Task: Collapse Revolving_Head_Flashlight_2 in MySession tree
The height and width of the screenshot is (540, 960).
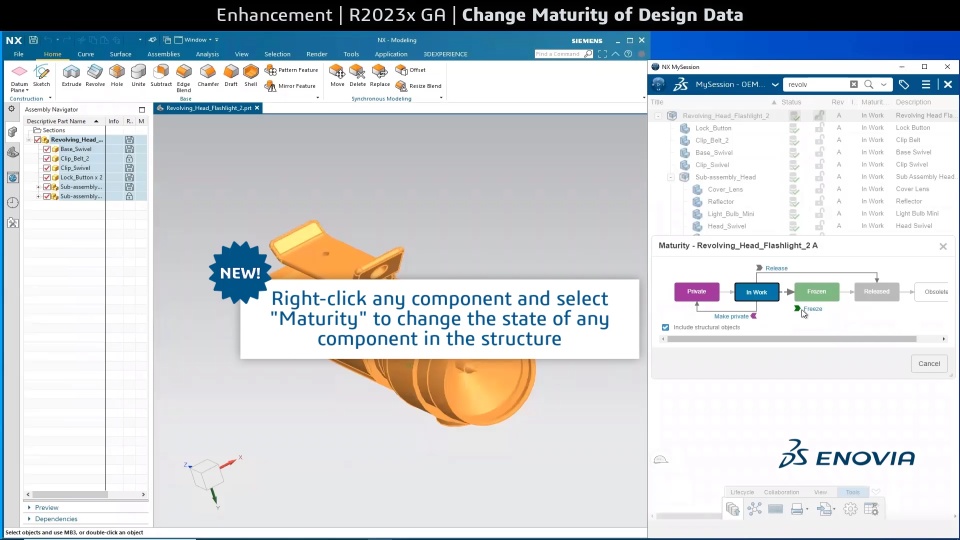Action: tap(658, 116)
